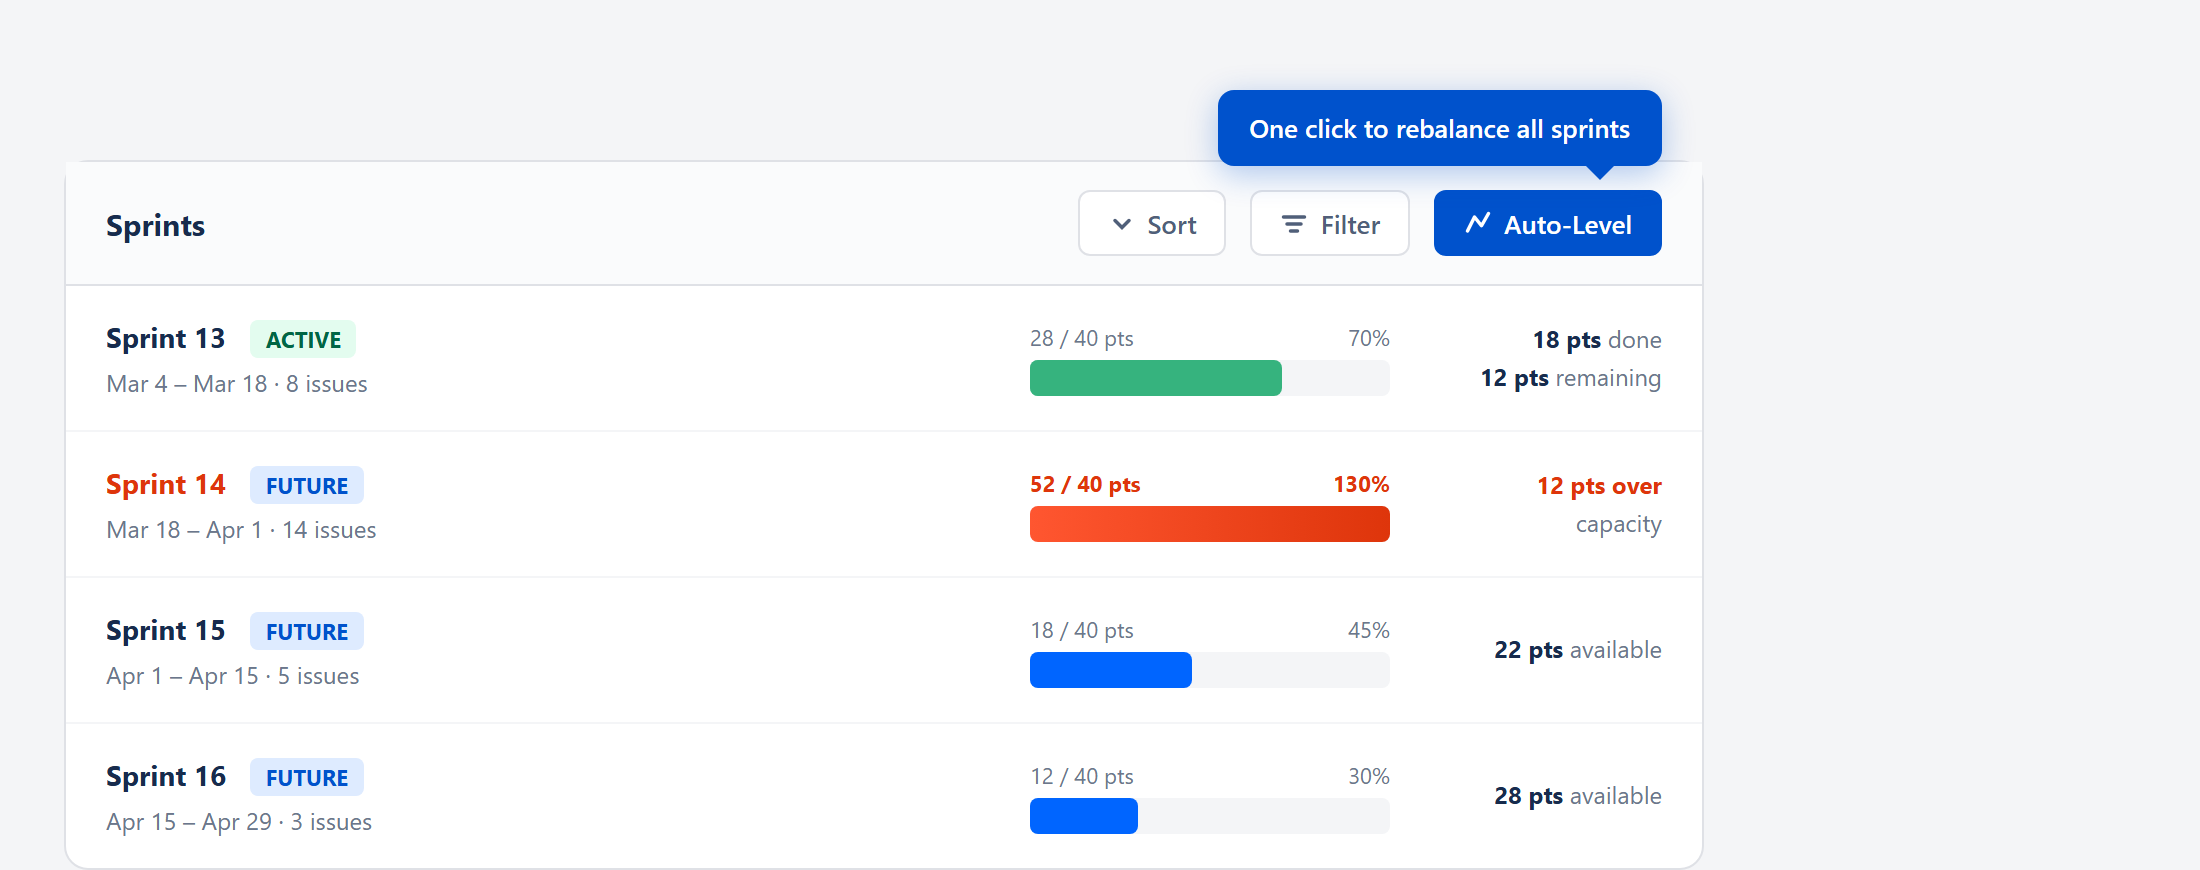This screenshot has height=870, width=2200.
Task: Click the FUTURE badge on Sprint 15
Action: 306,632
